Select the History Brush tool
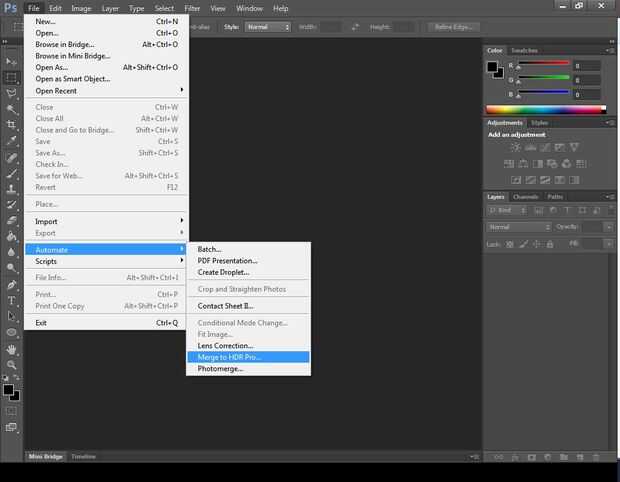The width and height of the screenshot is (620, 482). 11,204
